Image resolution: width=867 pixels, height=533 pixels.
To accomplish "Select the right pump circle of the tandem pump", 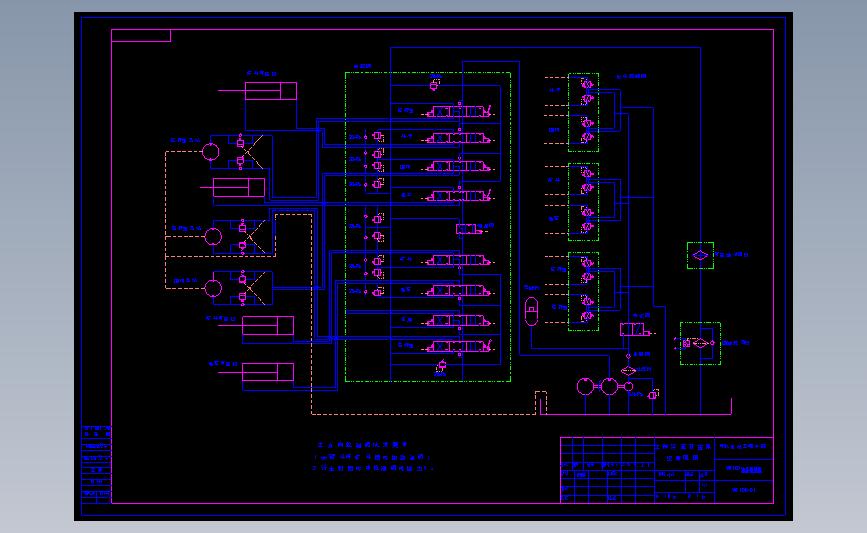I will (x=609, y=386).
